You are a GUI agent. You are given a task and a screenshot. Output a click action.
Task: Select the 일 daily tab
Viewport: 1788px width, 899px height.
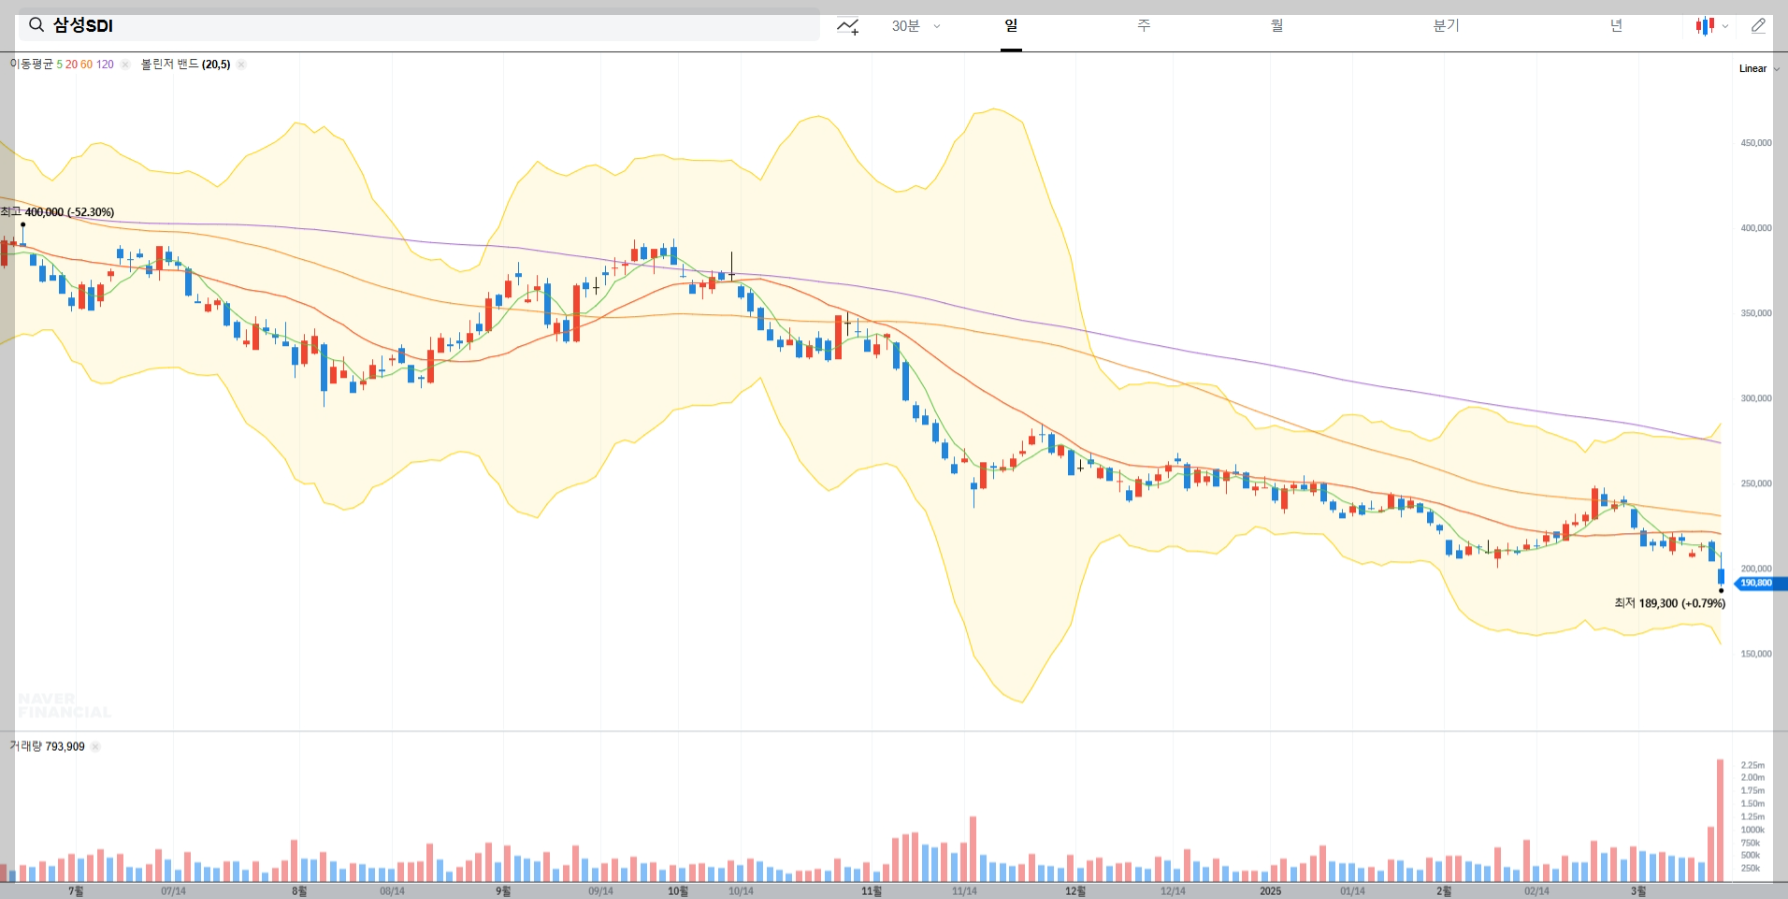pyautogui.click(x=1011, y=26)
